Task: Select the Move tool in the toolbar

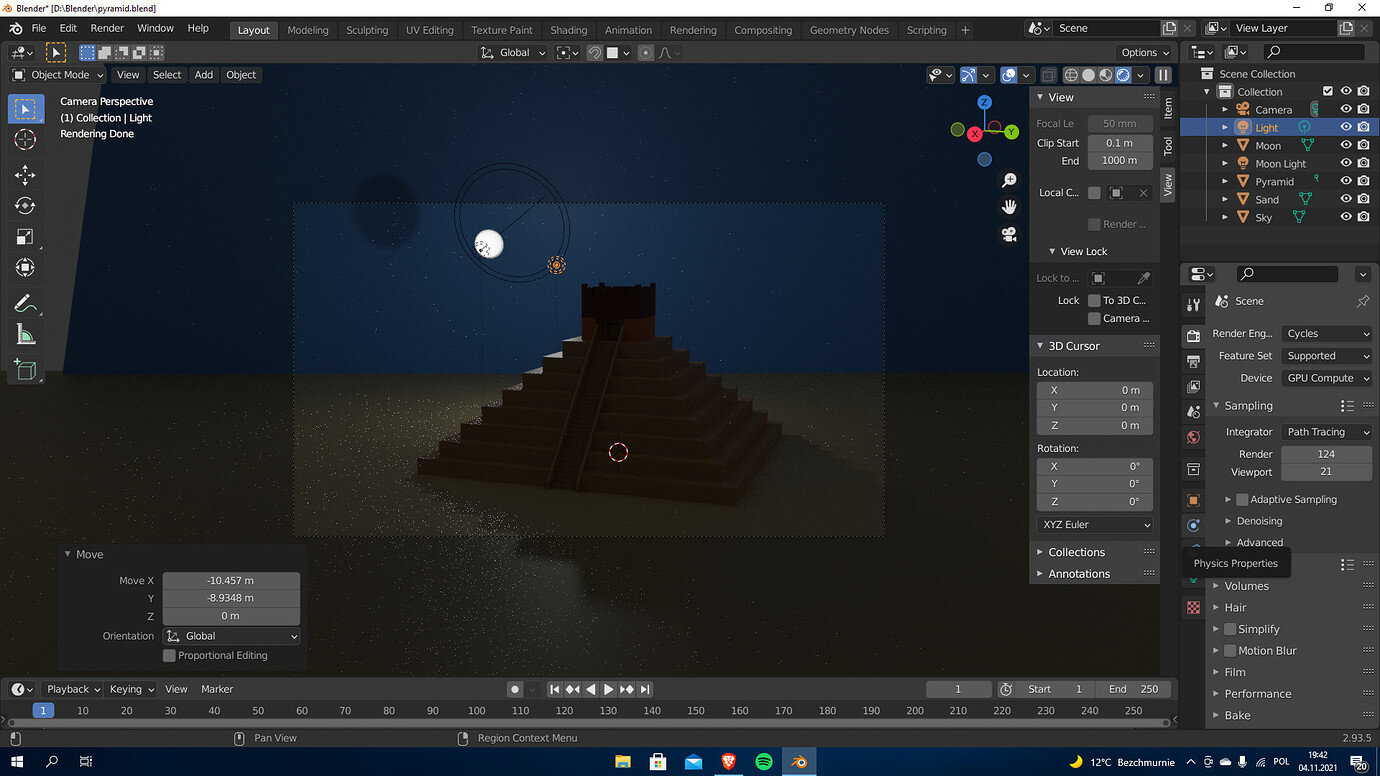Action: (x=27, y=174)
